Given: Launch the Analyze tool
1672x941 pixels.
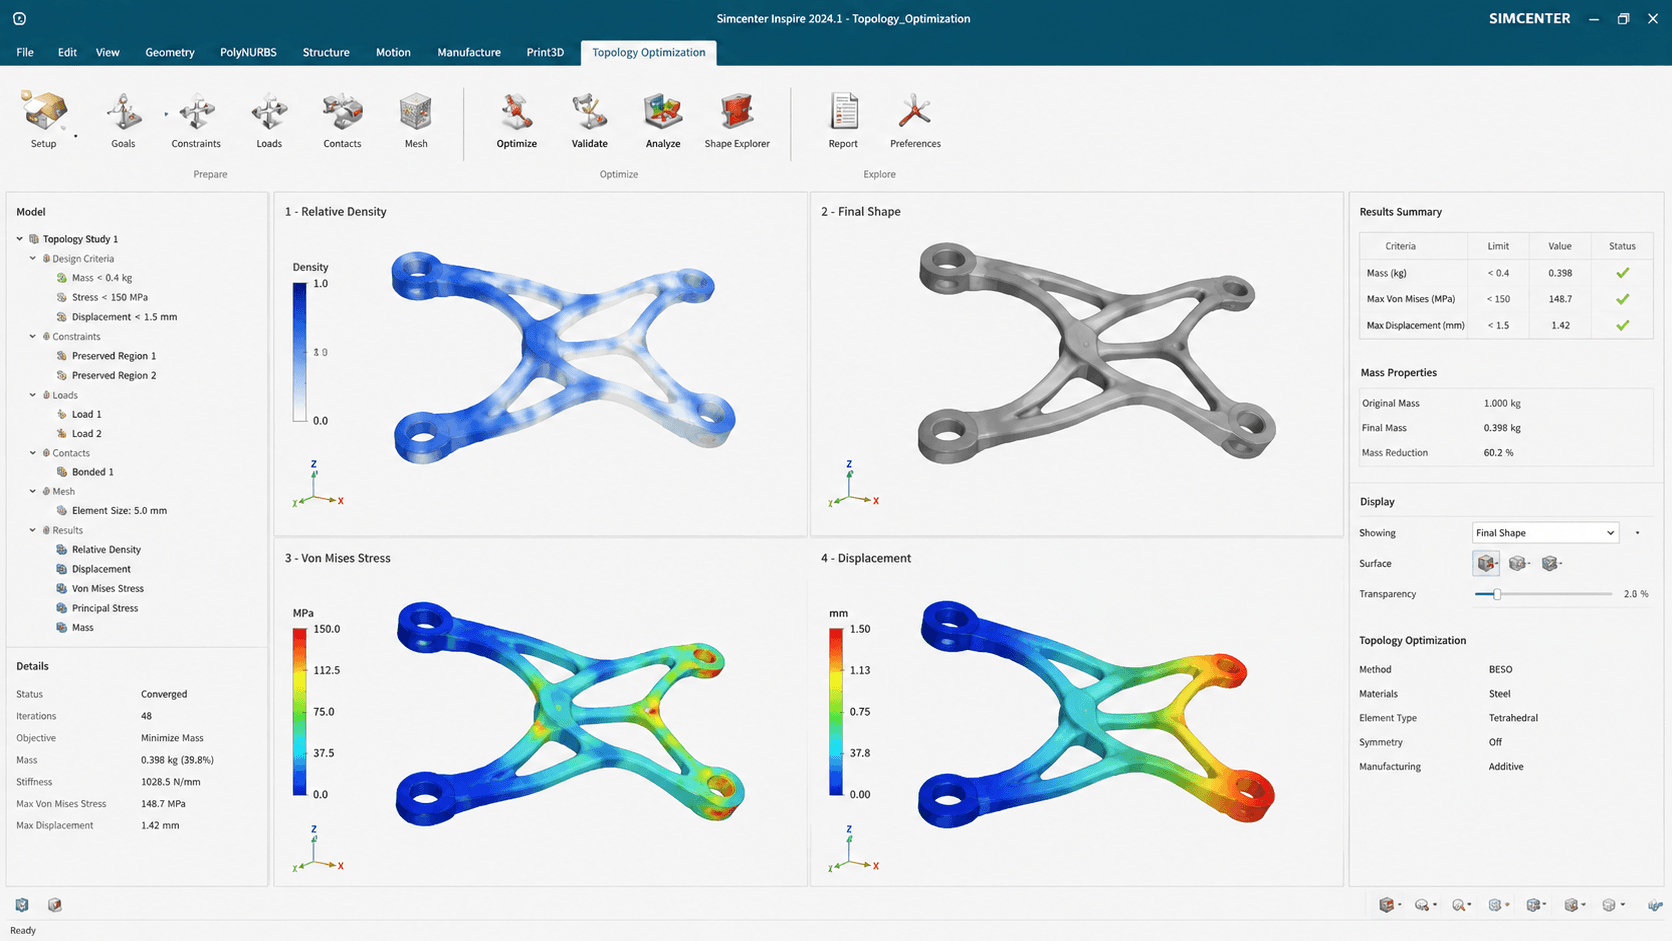Looking at the screenshot, I should pyautogui.click(x=663, y=119).
